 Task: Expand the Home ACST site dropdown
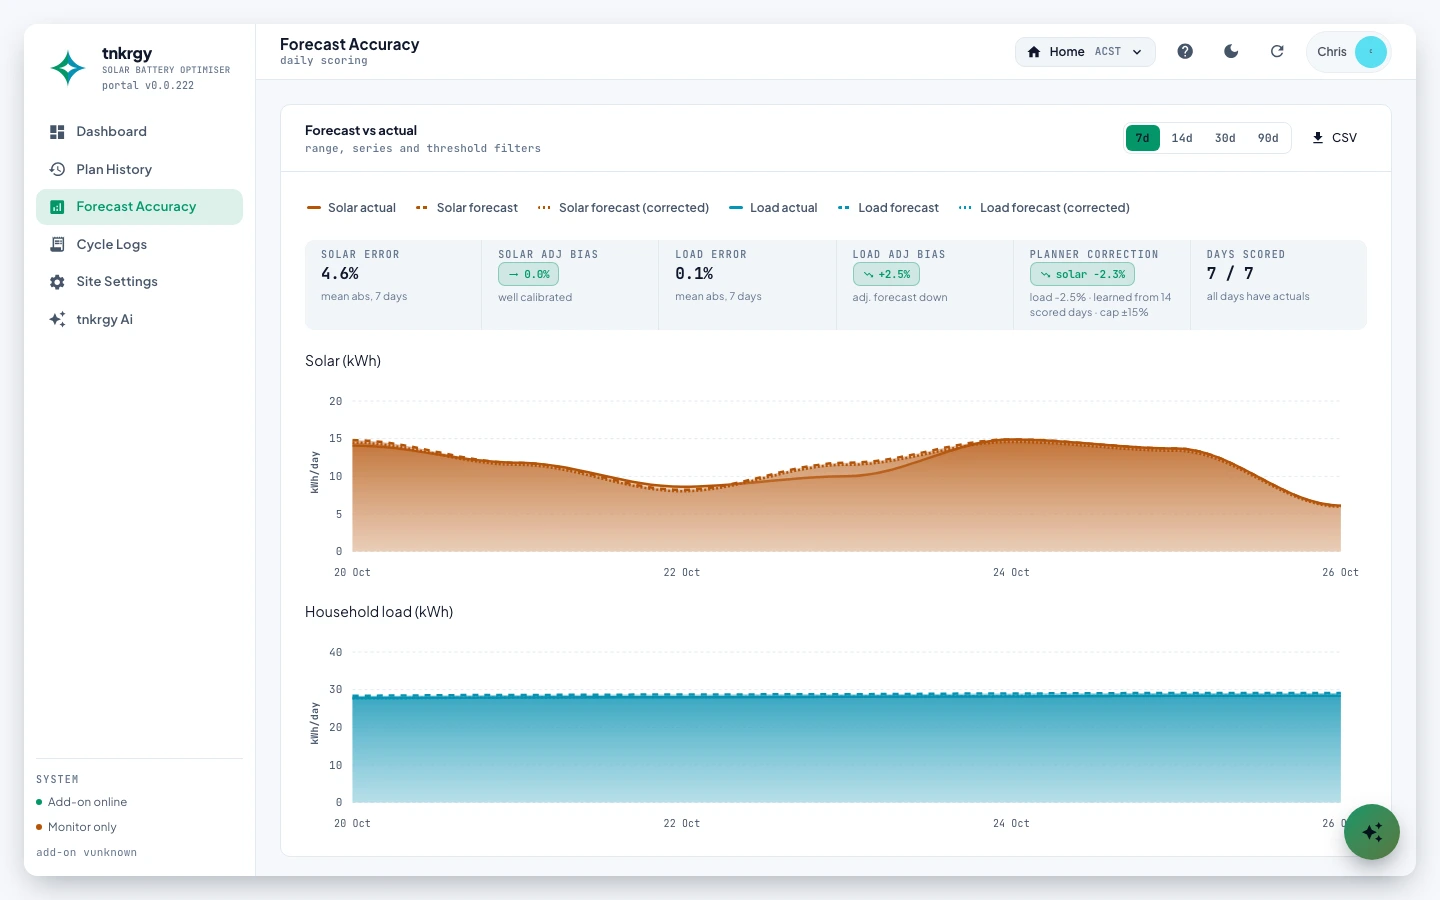pos(1085,52)
